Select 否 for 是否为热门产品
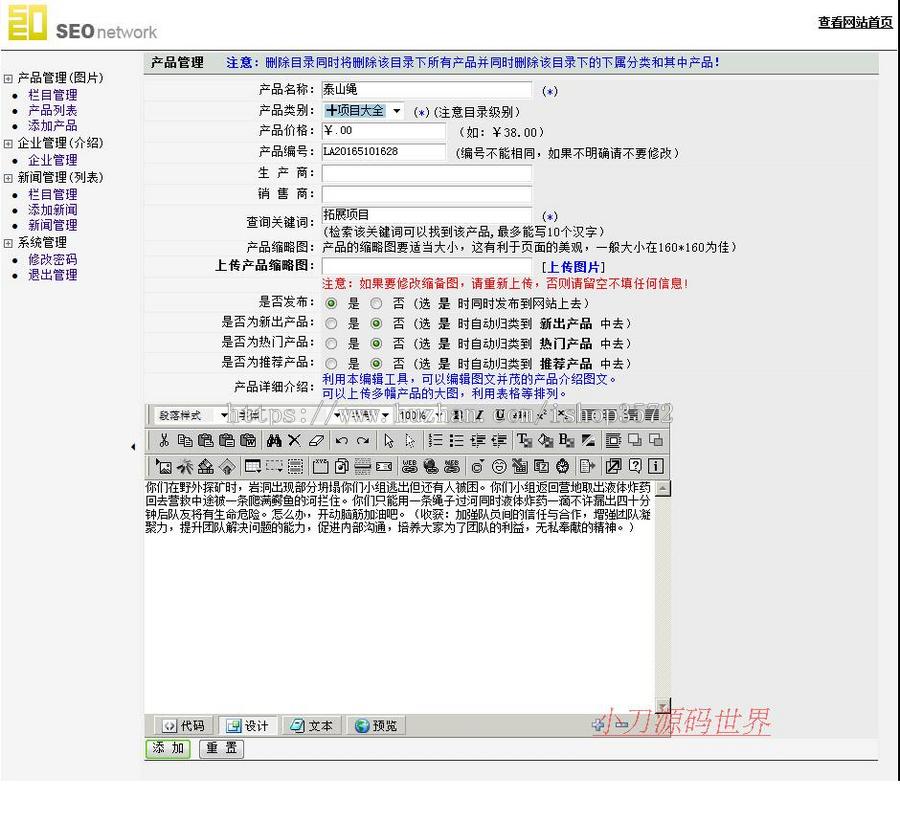This screenshot has height=822, width=900. click(376, 343)
